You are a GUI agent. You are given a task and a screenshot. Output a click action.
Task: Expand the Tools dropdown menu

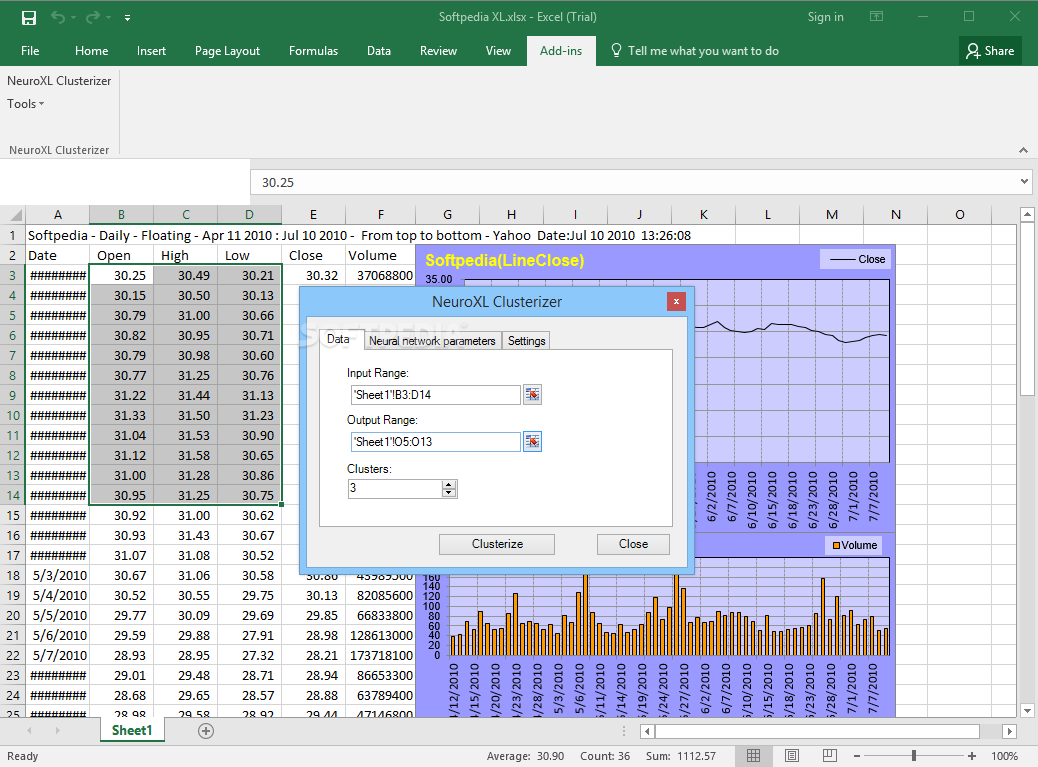coord(25,104)
